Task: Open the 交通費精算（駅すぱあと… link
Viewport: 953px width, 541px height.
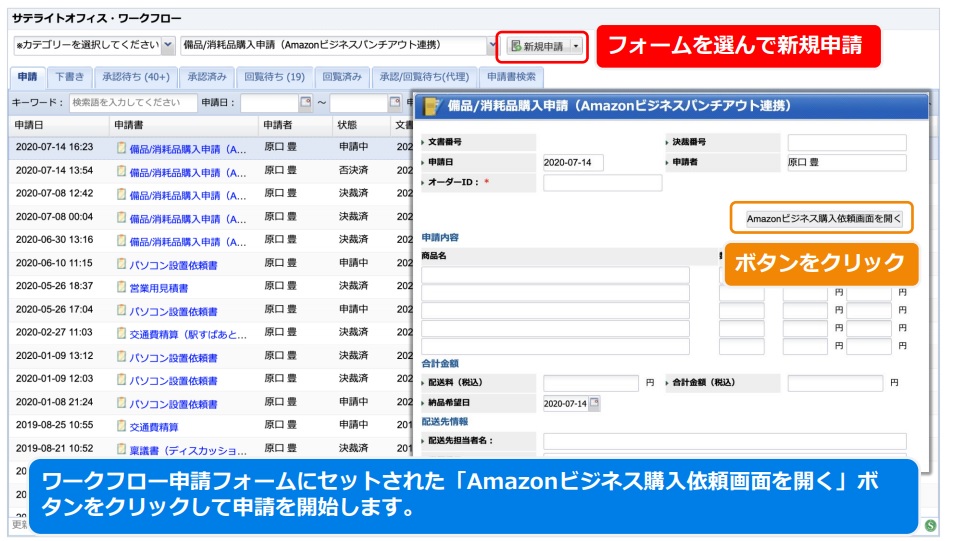Action: (188, 334)
